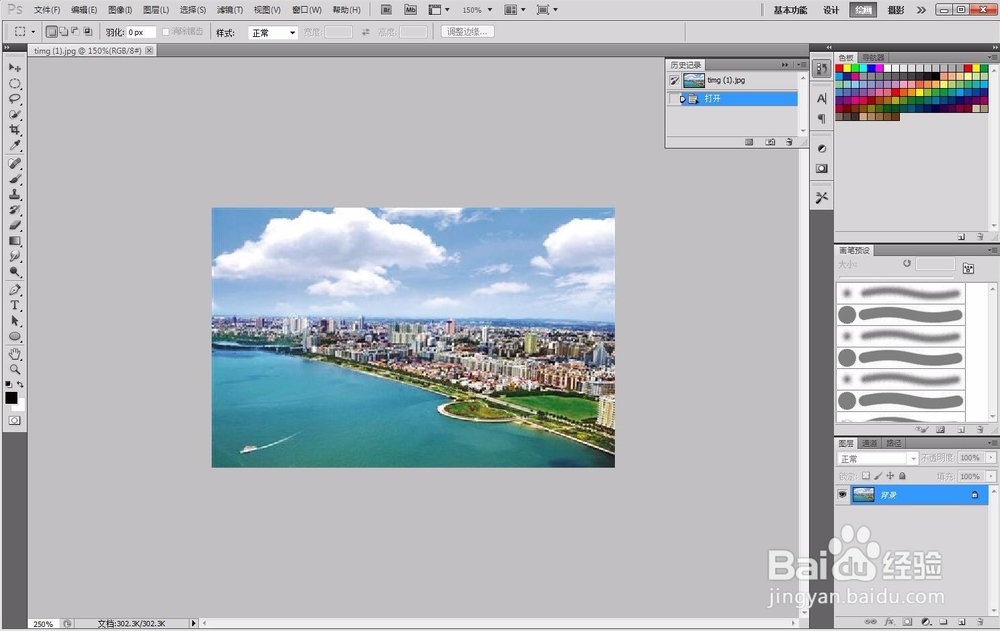
Task: Switch to the 路径 tab
Action: click(x=893, y=443)
